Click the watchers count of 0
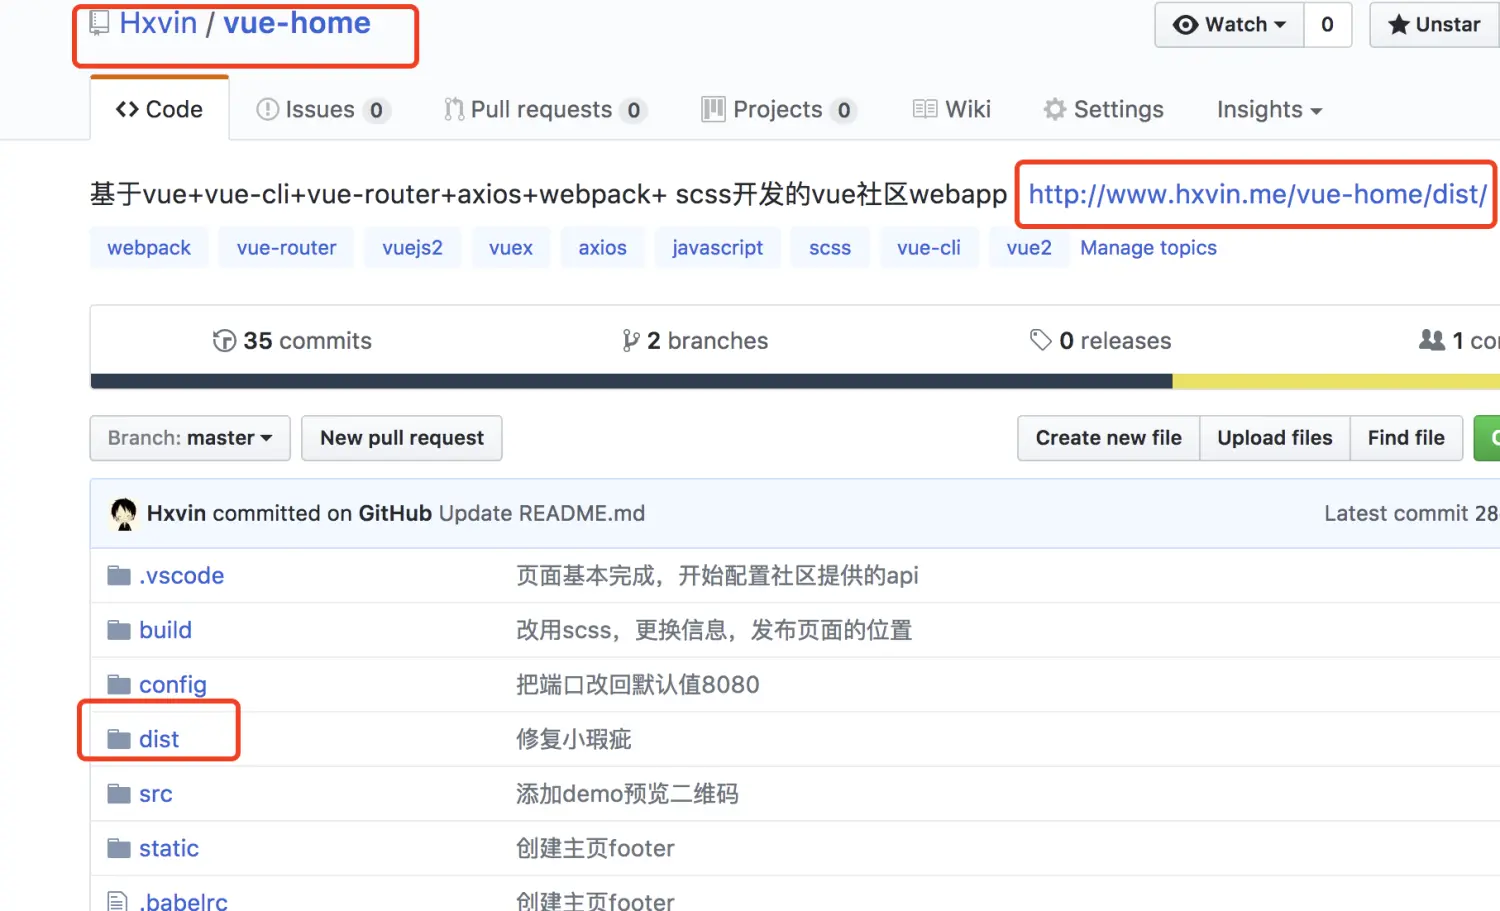 (1327, 25)
